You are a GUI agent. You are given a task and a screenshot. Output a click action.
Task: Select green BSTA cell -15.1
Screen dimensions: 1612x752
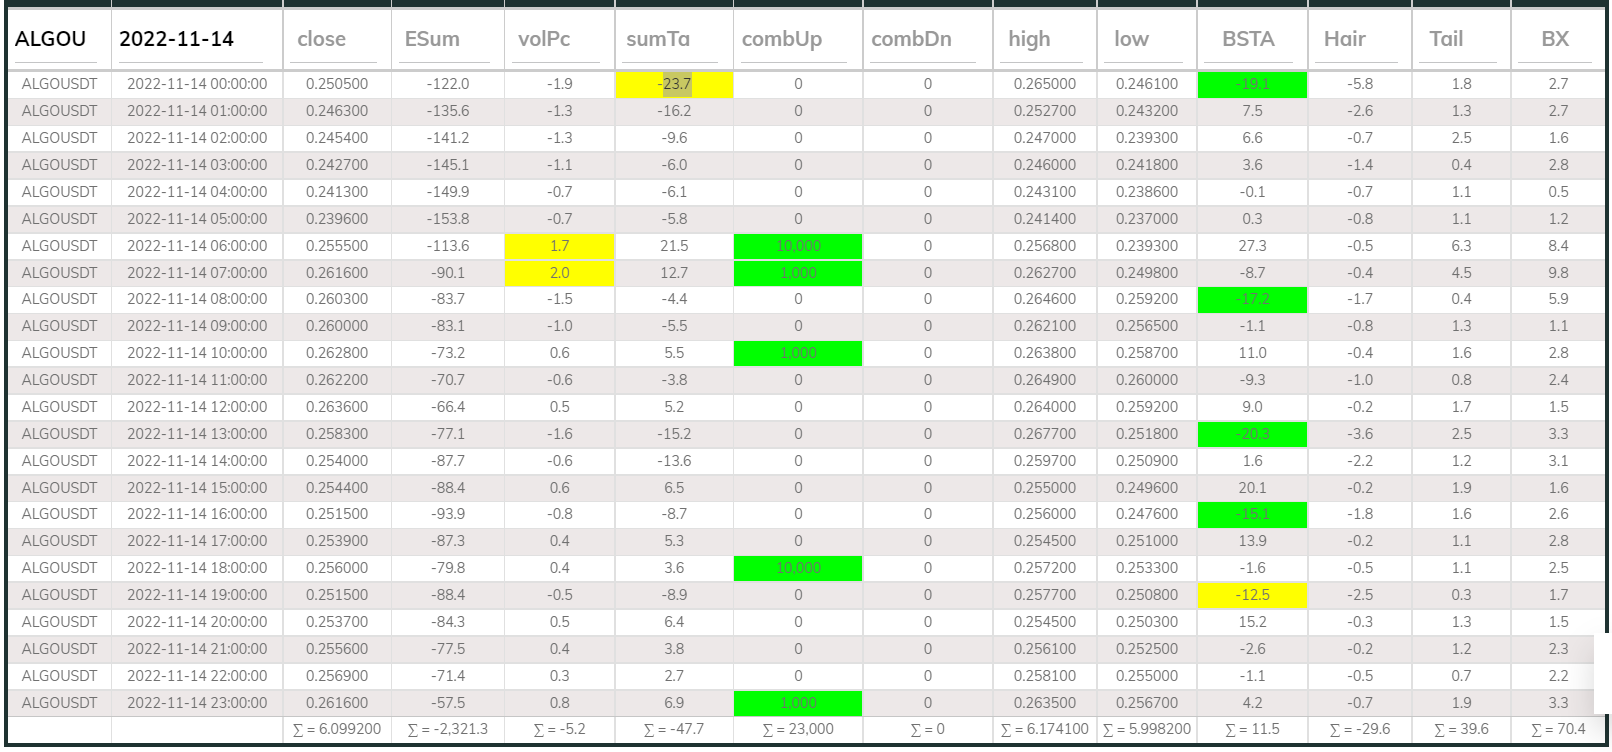[x=1252, y=514]
